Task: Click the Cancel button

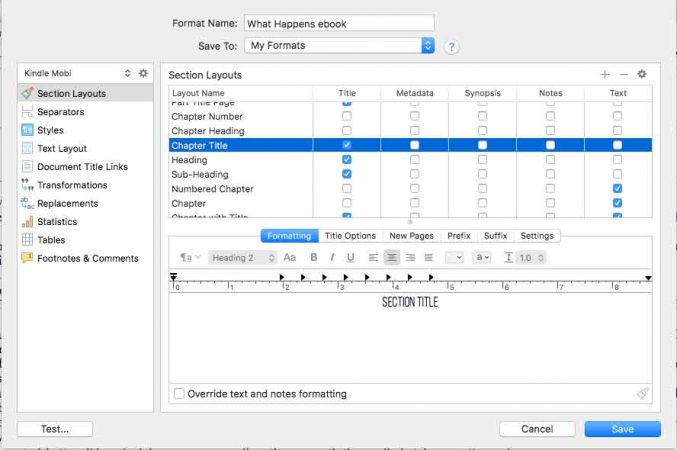Action: [537, 429]
